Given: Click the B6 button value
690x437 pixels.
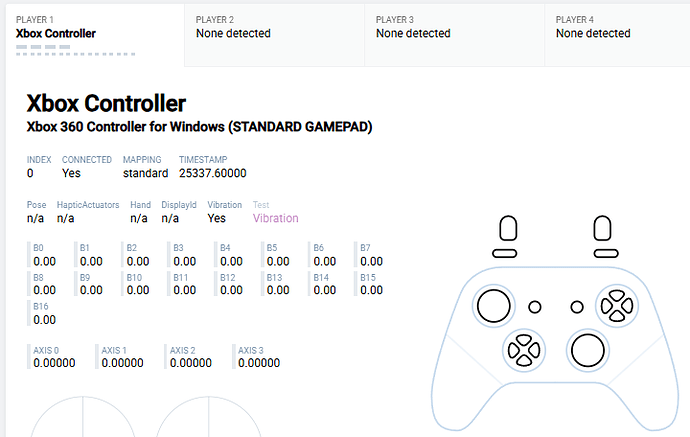Looking at the screenshot, I should pos(324,261).
